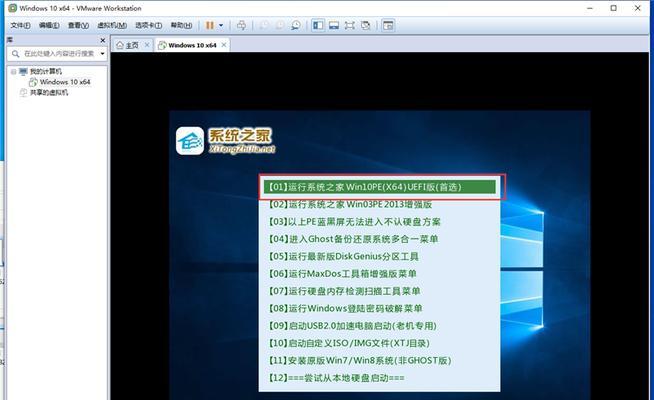The image size is (654, 400).
Task: Select 【03】以上PE蓝黑屏无法进入不认硬盘方案 entry
Action: (355, 222)
